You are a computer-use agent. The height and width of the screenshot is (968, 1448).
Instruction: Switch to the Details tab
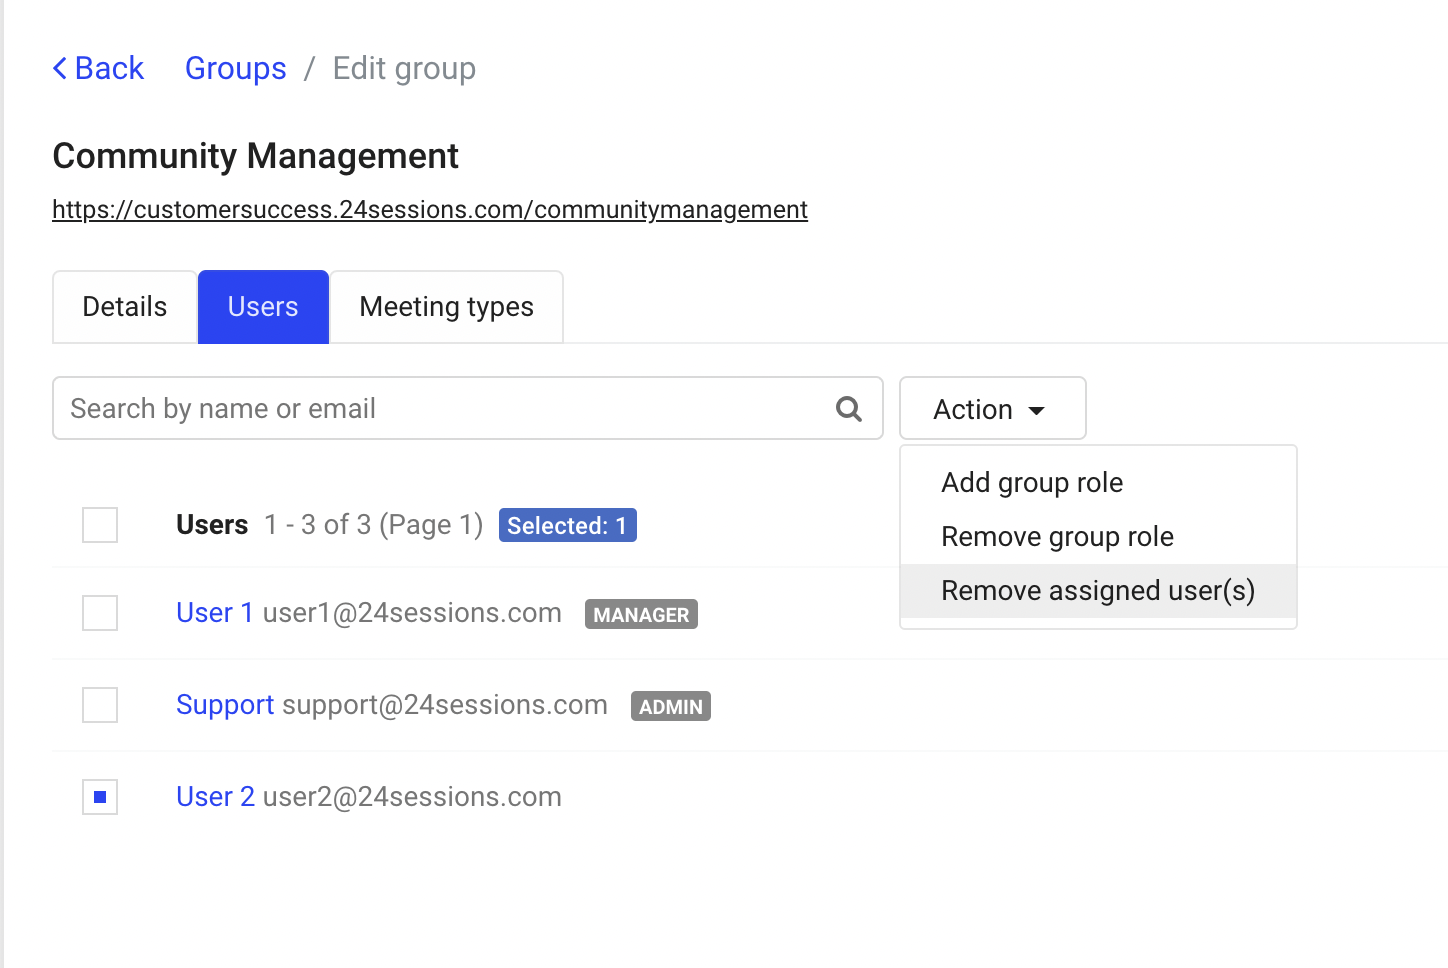click(x=125, y=307)
